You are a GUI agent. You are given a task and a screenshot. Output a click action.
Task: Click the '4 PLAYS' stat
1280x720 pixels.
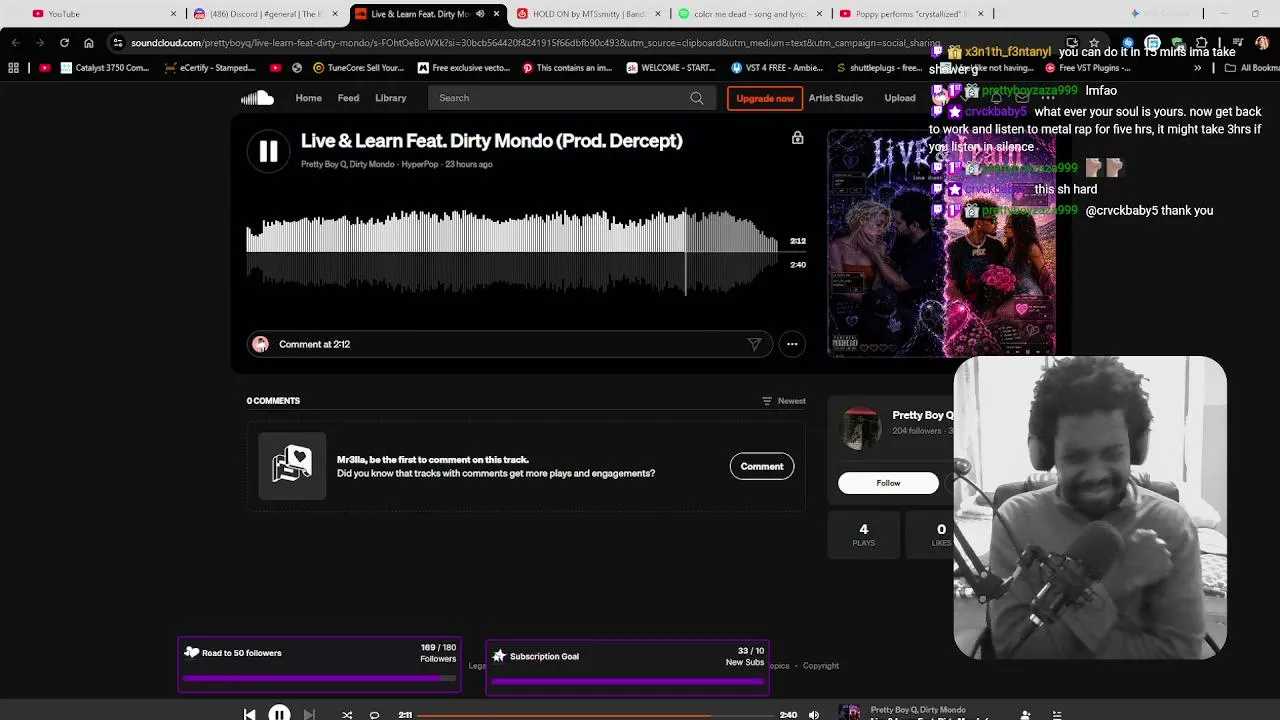tap(864, 535)
